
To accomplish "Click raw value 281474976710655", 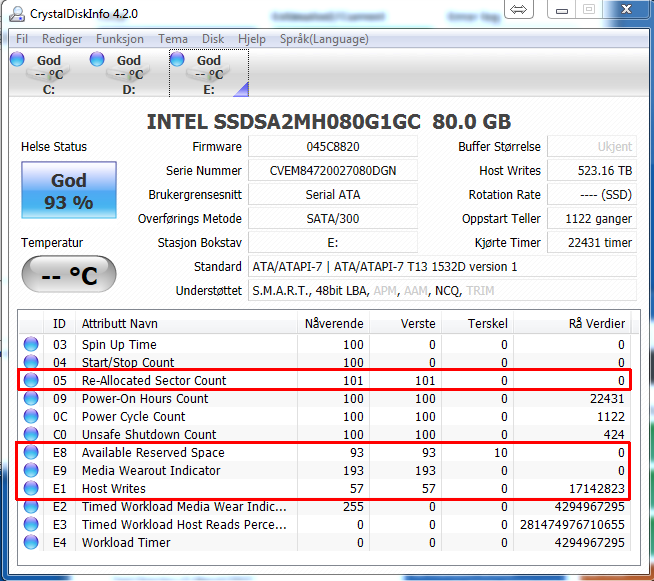I will [x=572, y=524].
